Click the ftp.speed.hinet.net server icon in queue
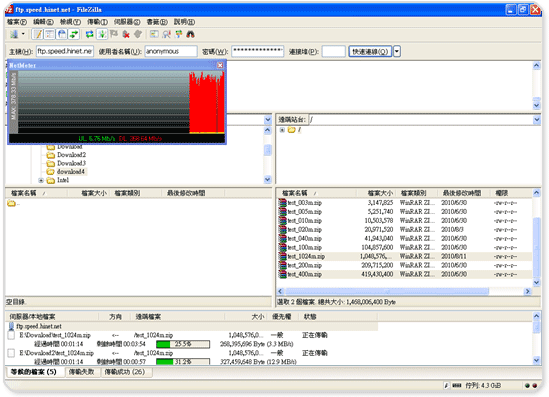Screen dimensions: 549x397 [11, 326]
